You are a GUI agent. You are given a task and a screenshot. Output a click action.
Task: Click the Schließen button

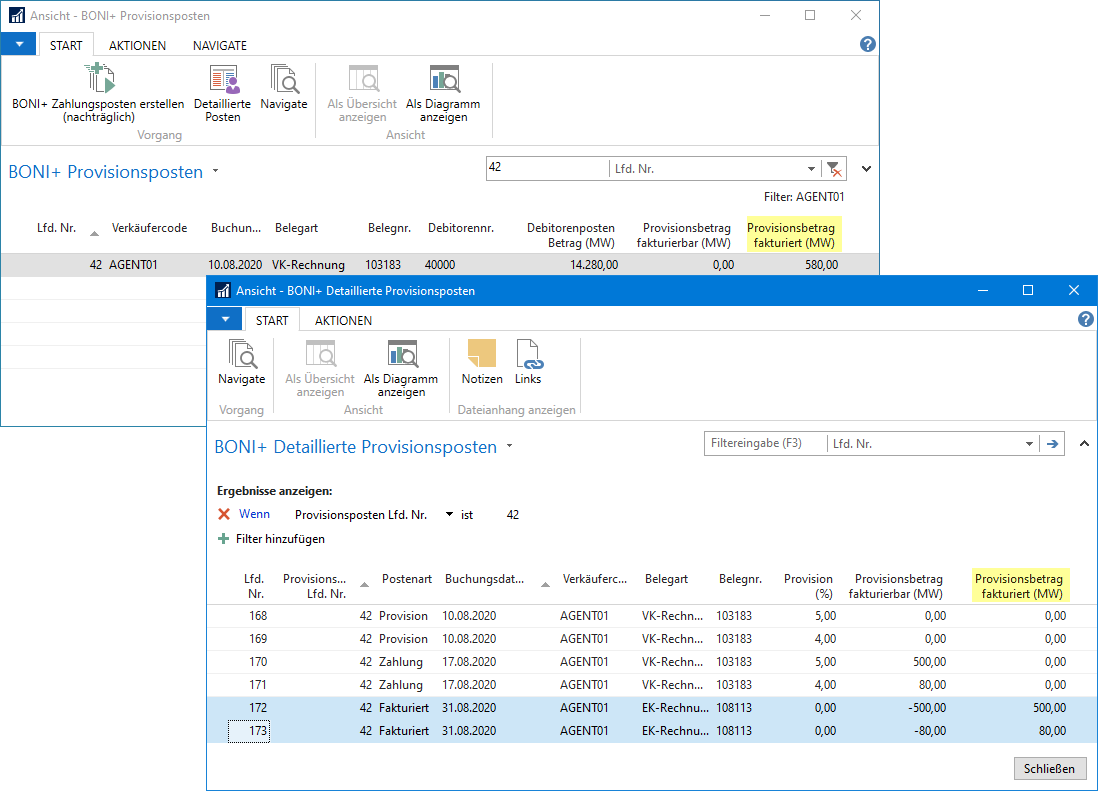[1050, 768]
